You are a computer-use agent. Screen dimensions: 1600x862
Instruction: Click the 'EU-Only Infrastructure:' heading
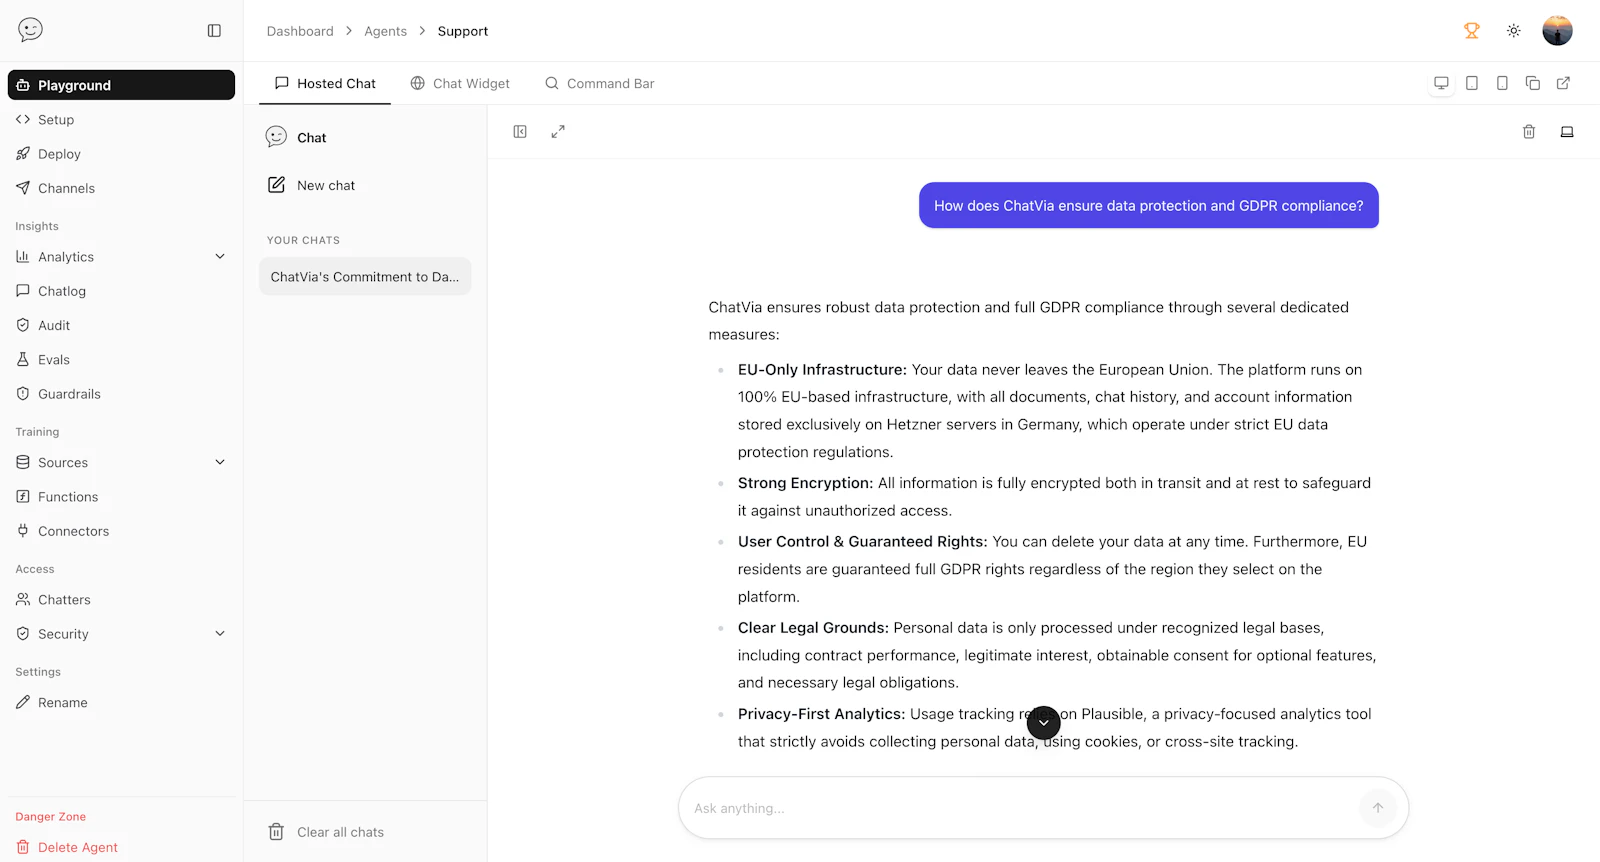(822, 370)
